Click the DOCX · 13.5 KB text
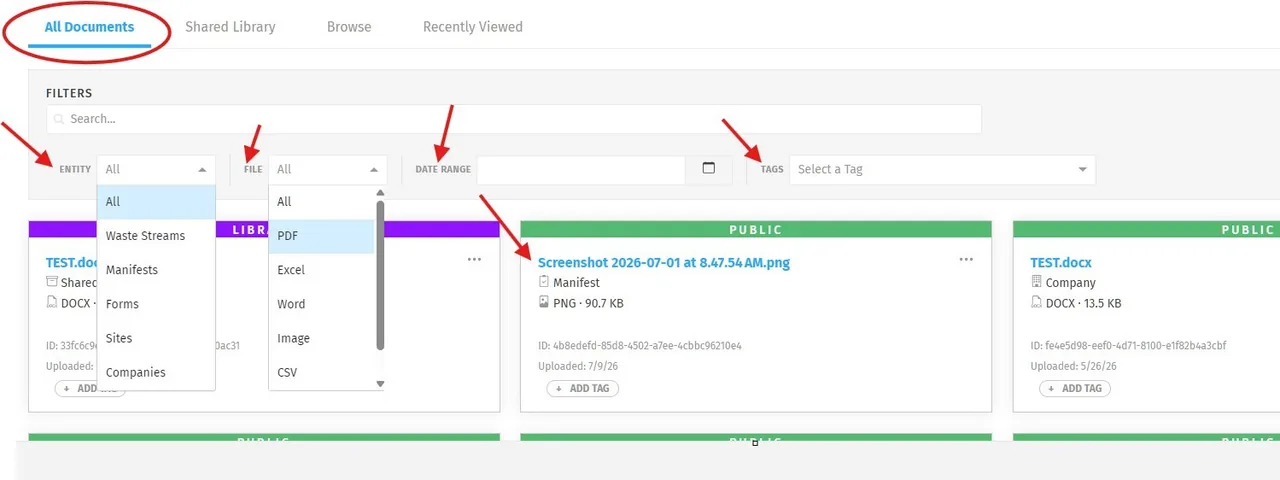 coord(1083,303)
